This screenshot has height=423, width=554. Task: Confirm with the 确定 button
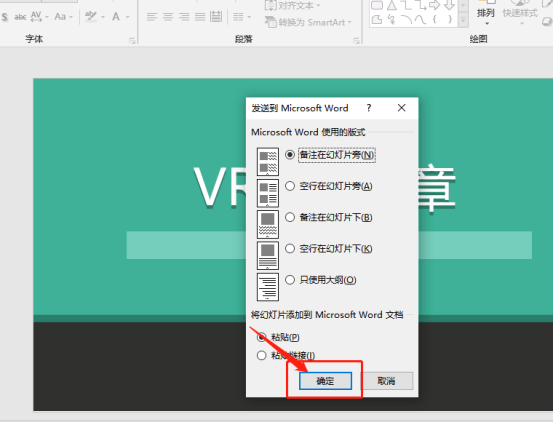(325, 381)
